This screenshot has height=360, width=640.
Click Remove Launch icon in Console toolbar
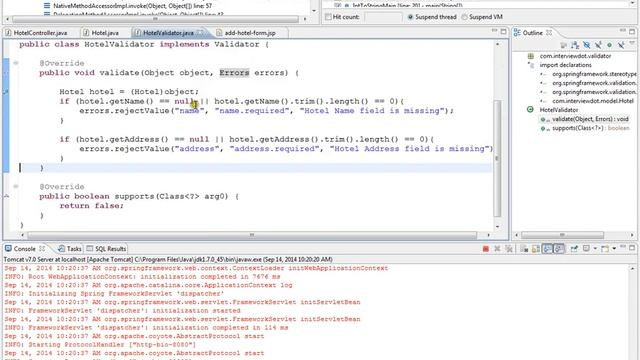pyautogui.click(x=497, y=249)
